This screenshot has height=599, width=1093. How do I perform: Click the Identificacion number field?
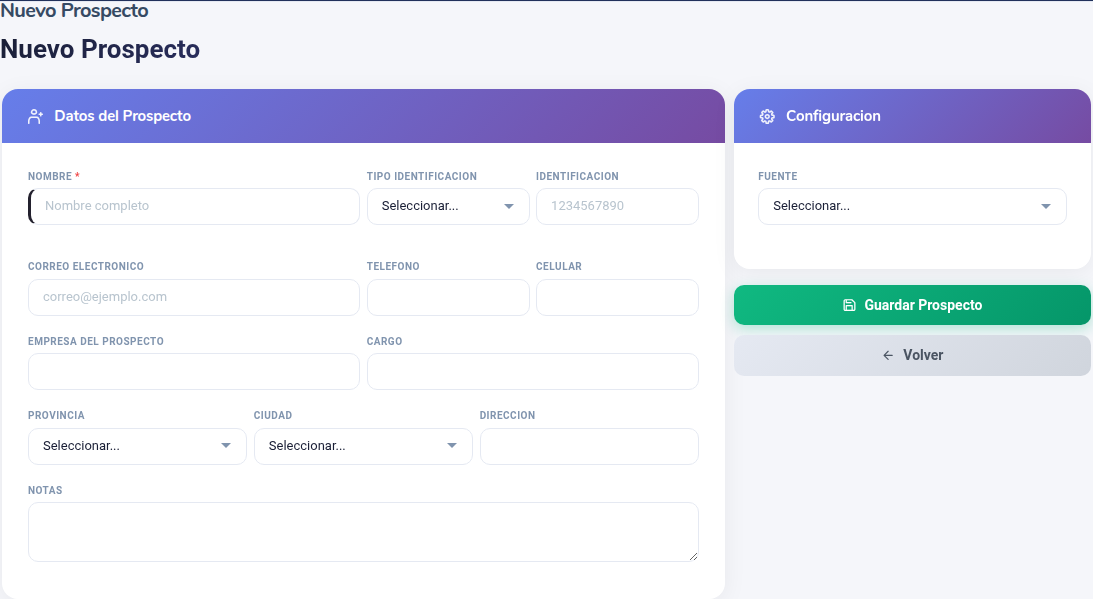point(617,206)
